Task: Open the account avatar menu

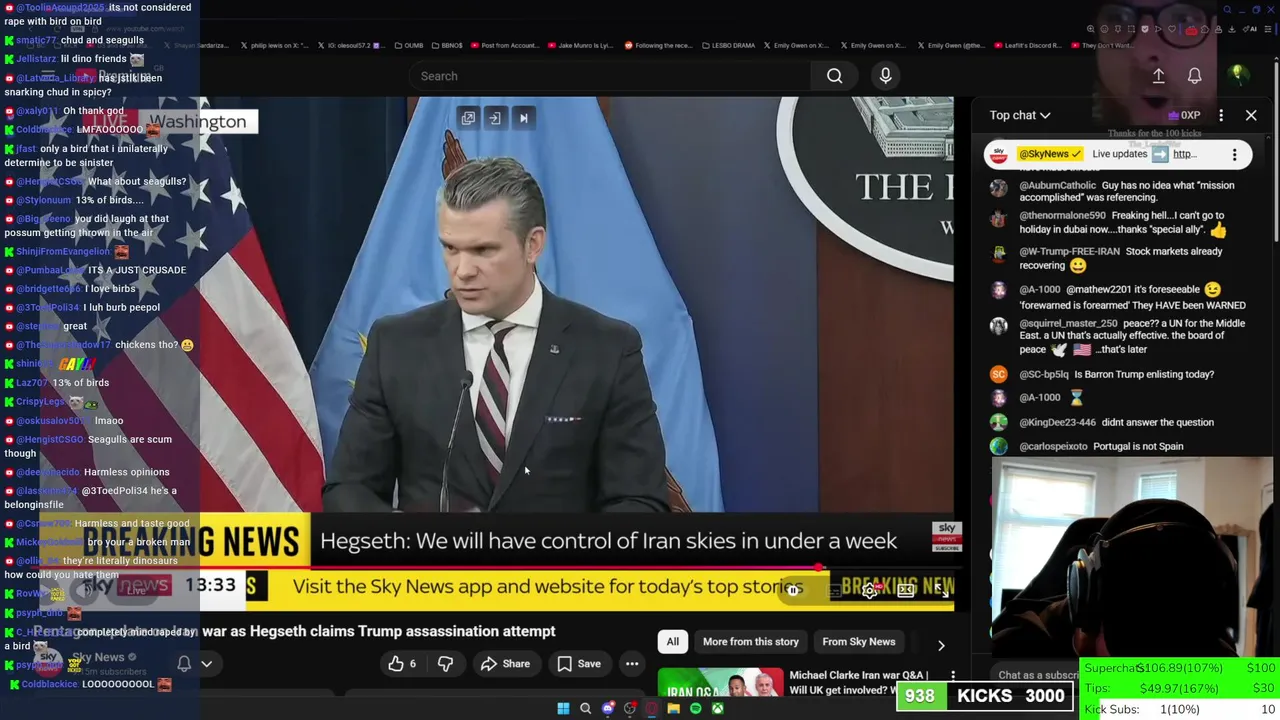Action: [x=1237, y=75]
